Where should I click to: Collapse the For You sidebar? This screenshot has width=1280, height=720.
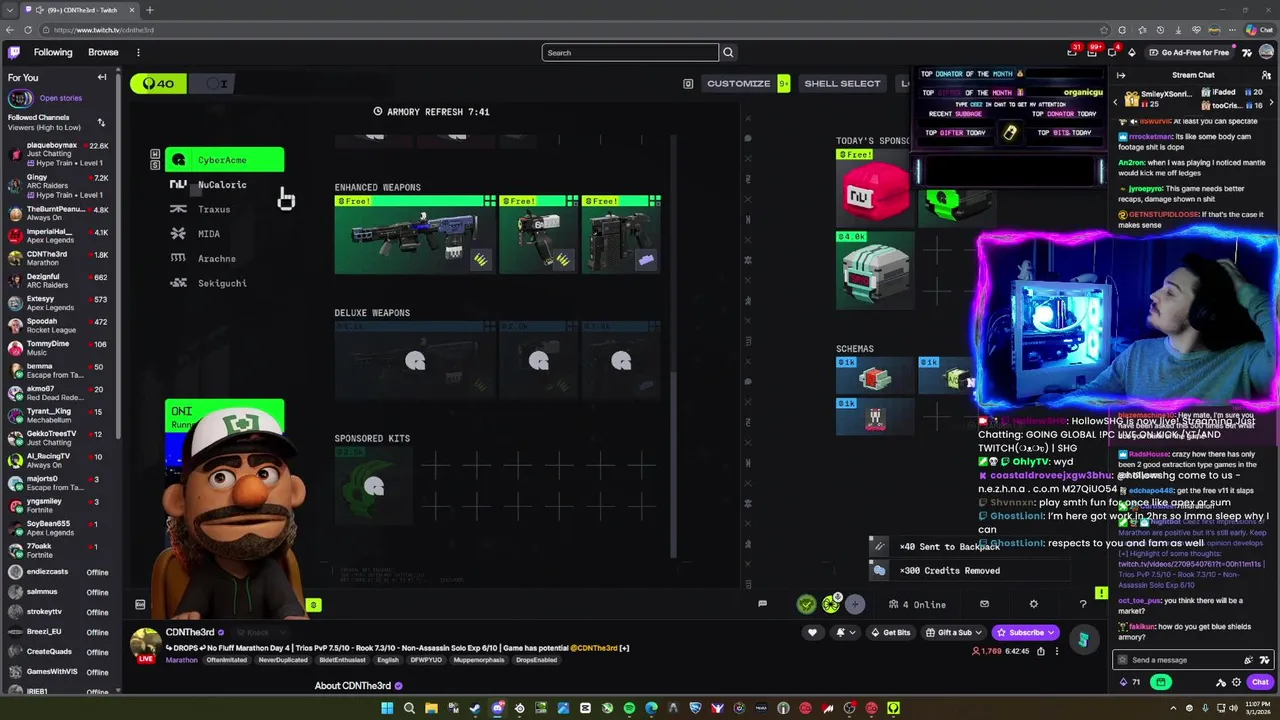[101, 77]
